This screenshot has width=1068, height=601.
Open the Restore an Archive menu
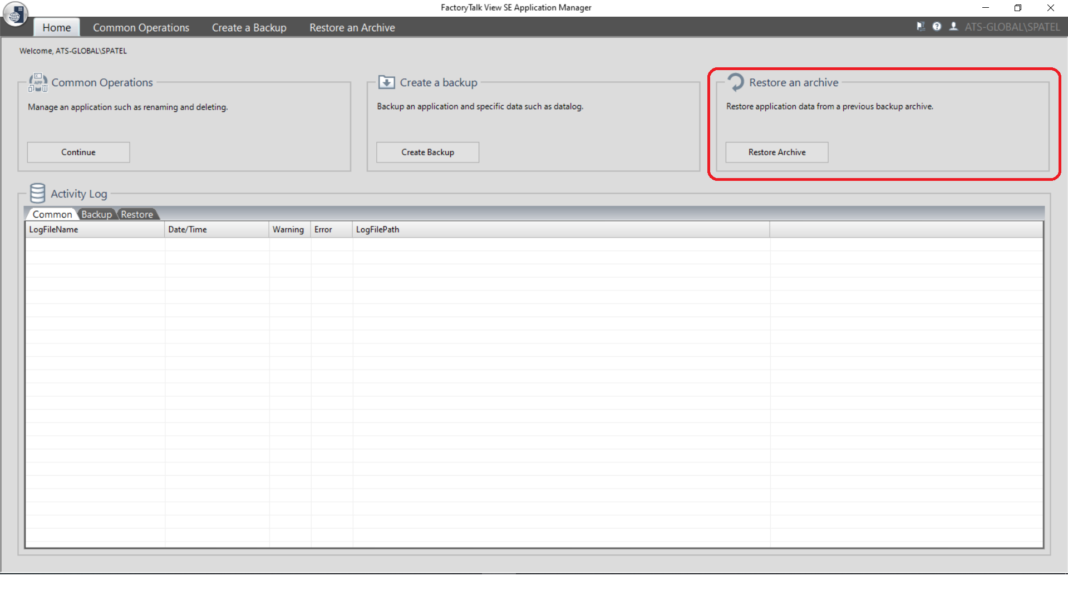(x=351, y=27)
